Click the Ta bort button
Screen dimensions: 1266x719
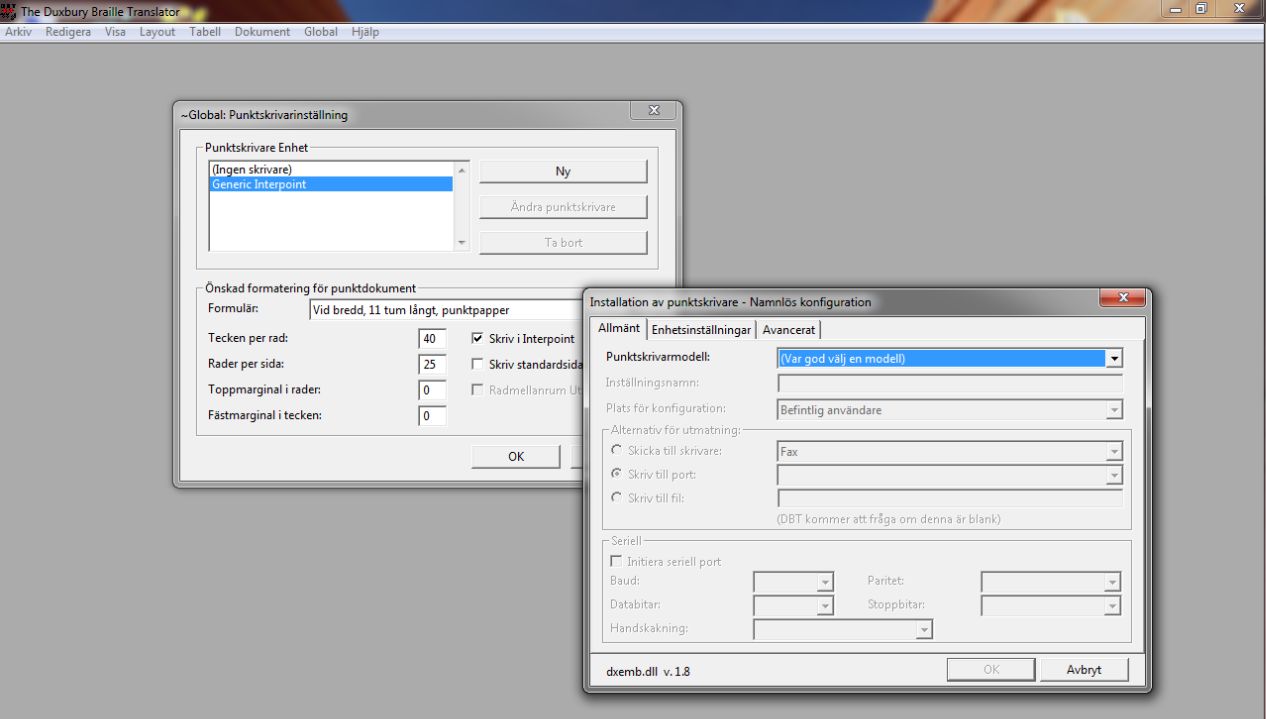pyautogui.click(x=563, y=242)
